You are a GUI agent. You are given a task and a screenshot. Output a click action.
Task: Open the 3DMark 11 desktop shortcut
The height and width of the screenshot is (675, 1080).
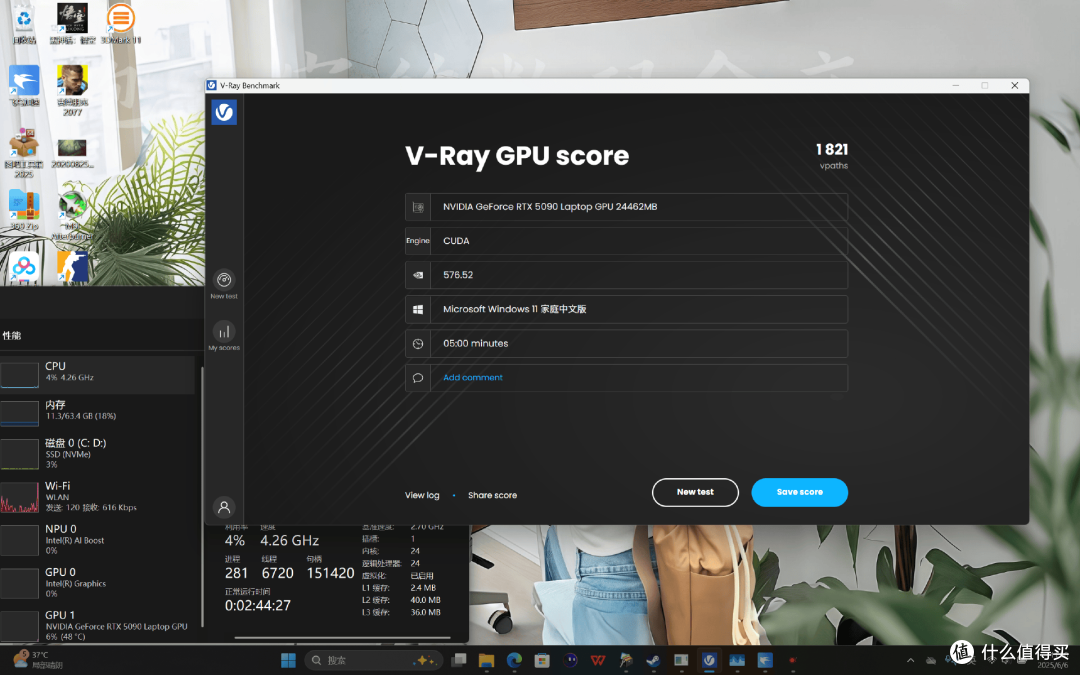click(121, 24)
